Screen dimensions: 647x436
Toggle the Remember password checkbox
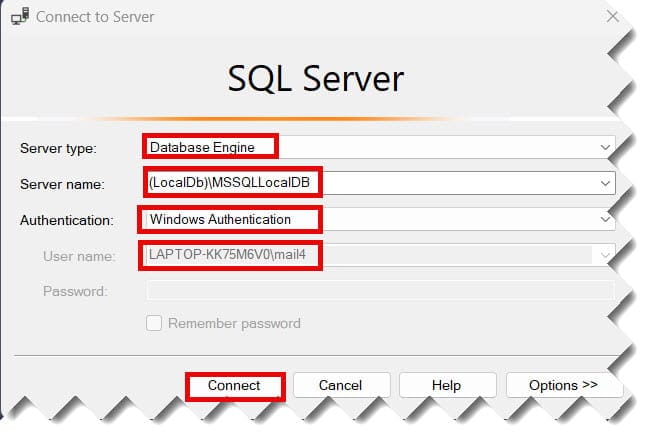(154, 323)
